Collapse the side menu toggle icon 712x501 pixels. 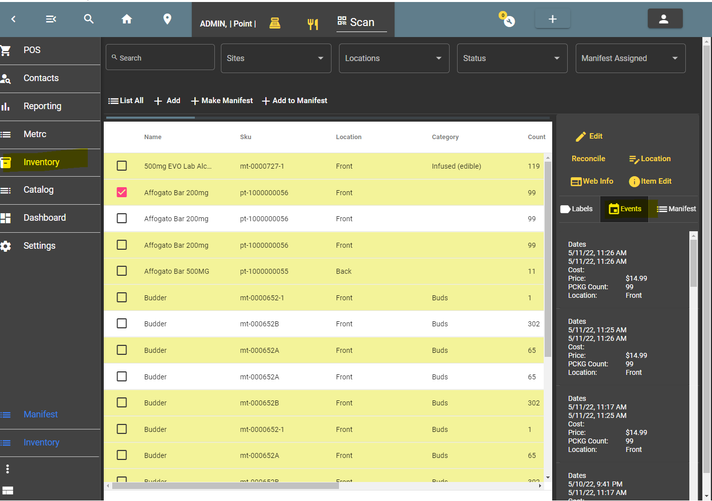coord(51,19)
